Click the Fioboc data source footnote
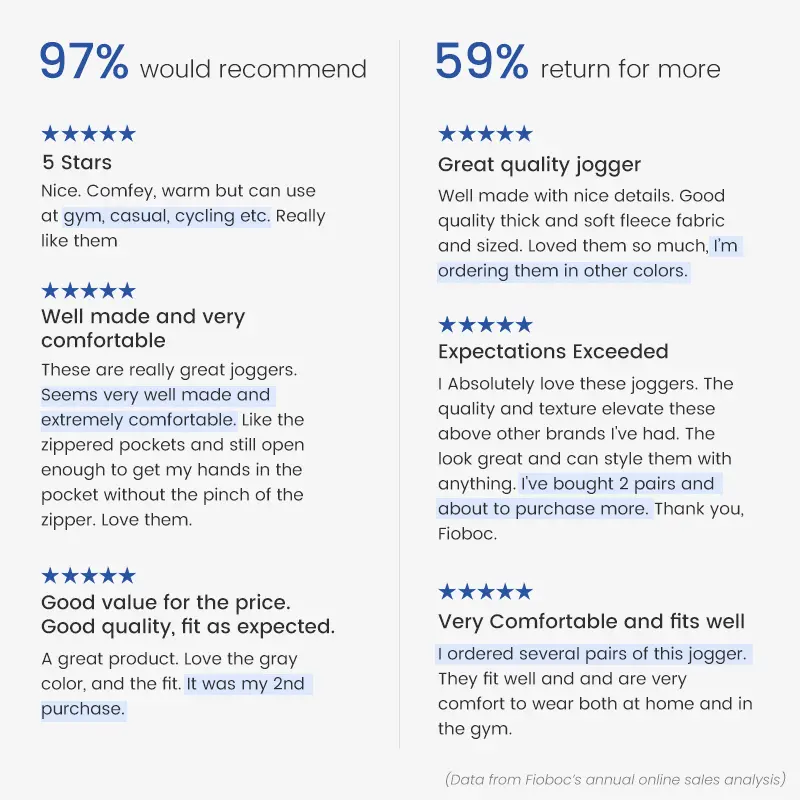This screenshot has height=800, width=800. point(614,779)
